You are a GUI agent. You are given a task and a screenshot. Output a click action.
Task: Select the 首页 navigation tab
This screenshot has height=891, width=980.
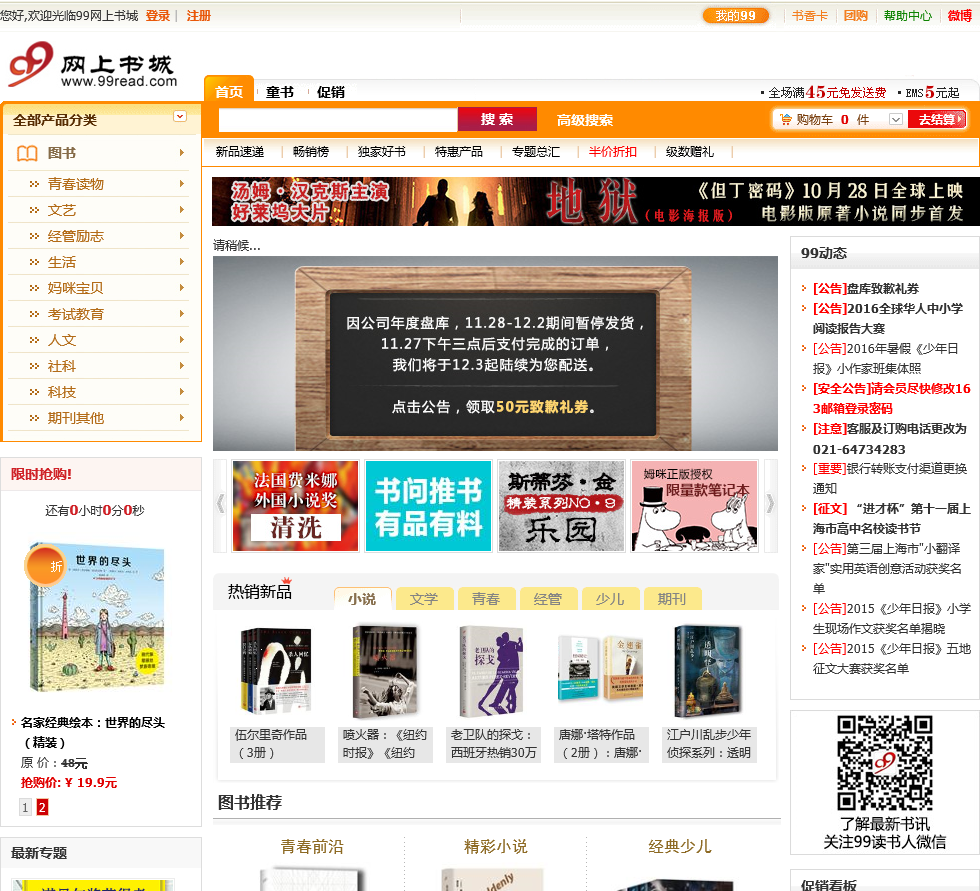tap(229, 91)
